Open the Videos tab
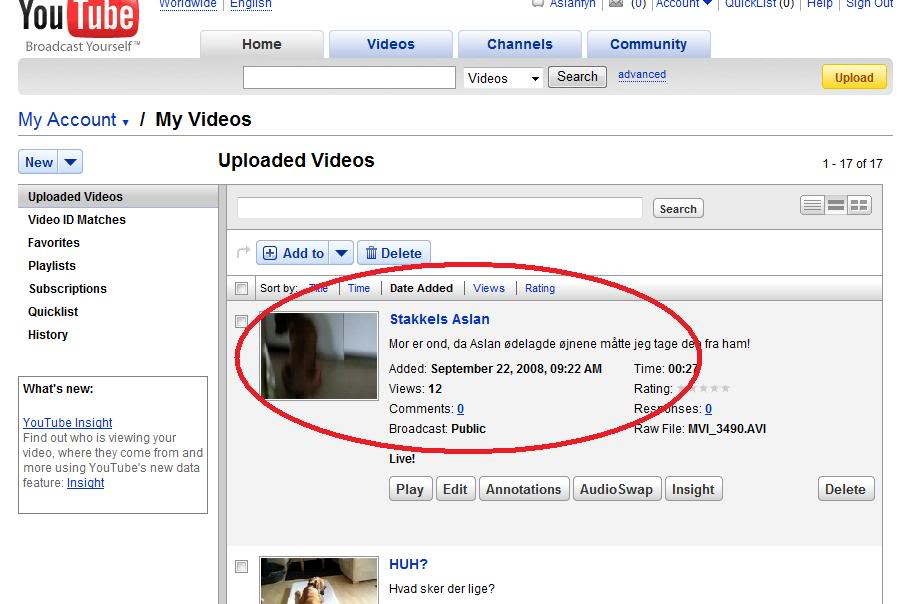 click(391, 44)
